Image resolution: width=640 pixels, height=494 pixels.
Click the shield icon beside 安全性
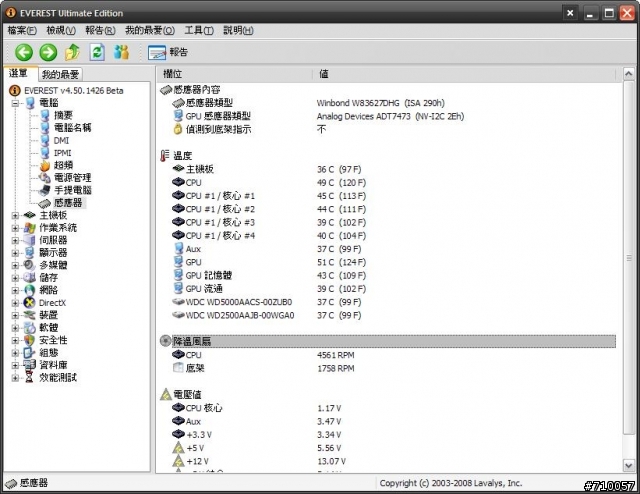tap(29, 340)
